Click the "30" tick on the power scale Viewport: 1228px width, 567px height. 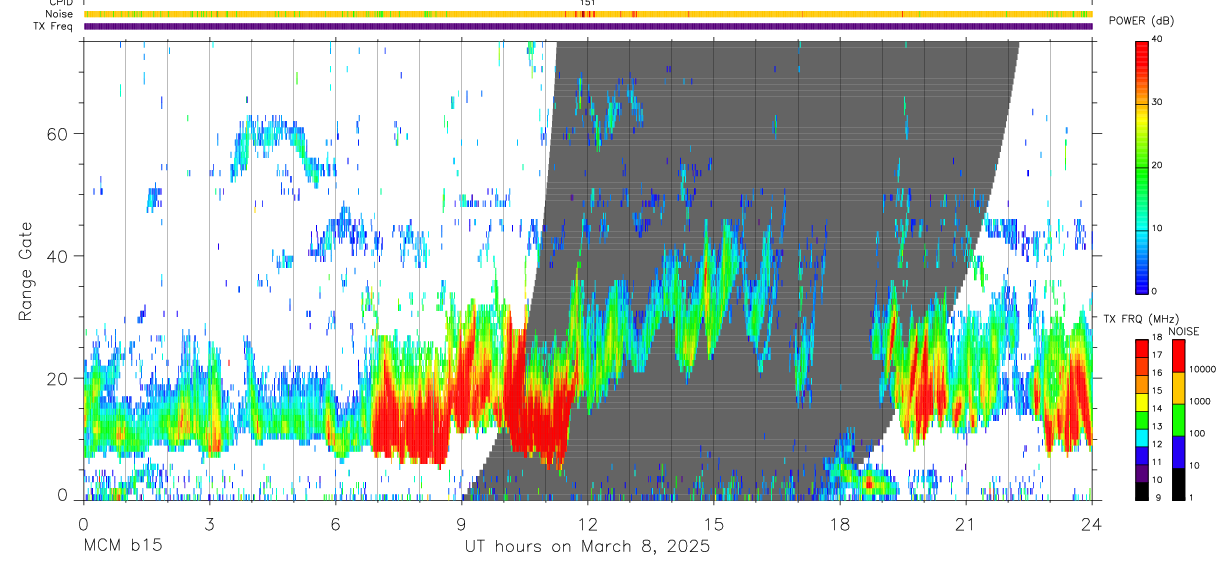[1159, 102]
